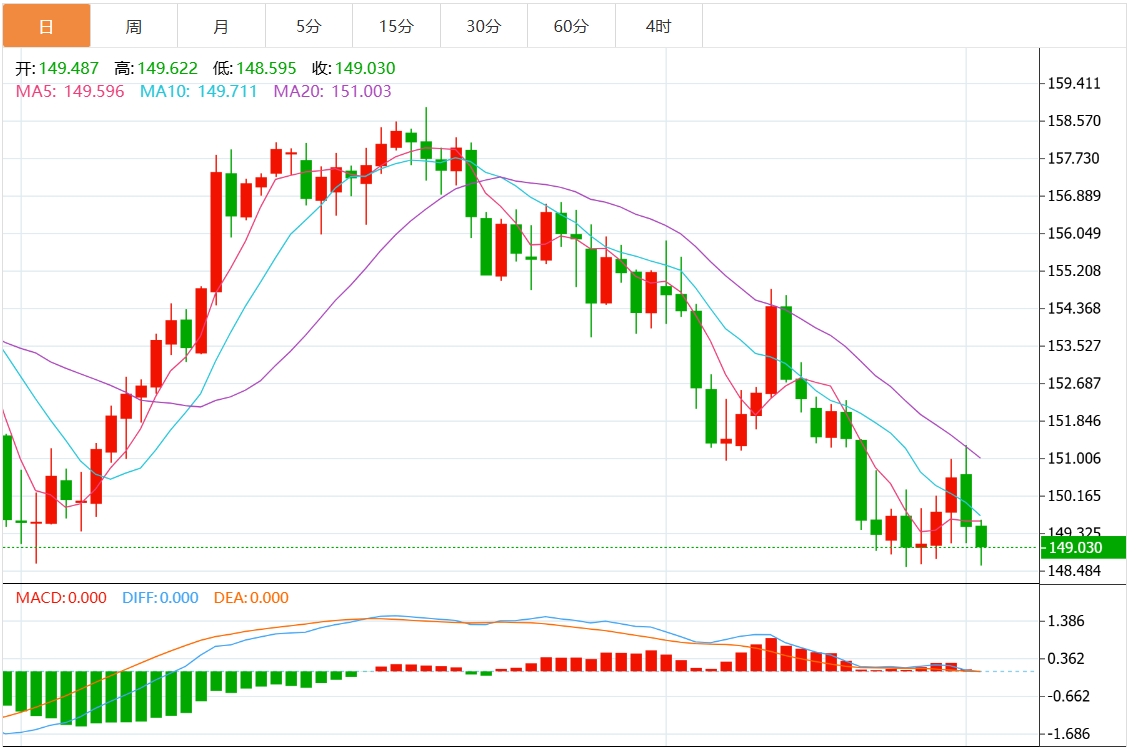Open the 5分 chart tab
This screenshot has height=747, width=1140.
pyautogui.click(x=309, y=26)
